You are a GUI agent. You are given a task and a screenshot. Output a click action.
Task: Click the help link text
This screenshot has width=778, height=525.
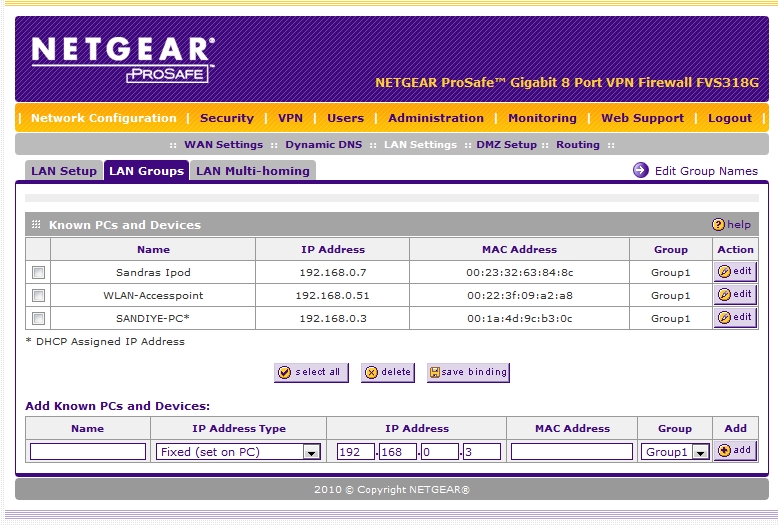click(x=739, y=225)
